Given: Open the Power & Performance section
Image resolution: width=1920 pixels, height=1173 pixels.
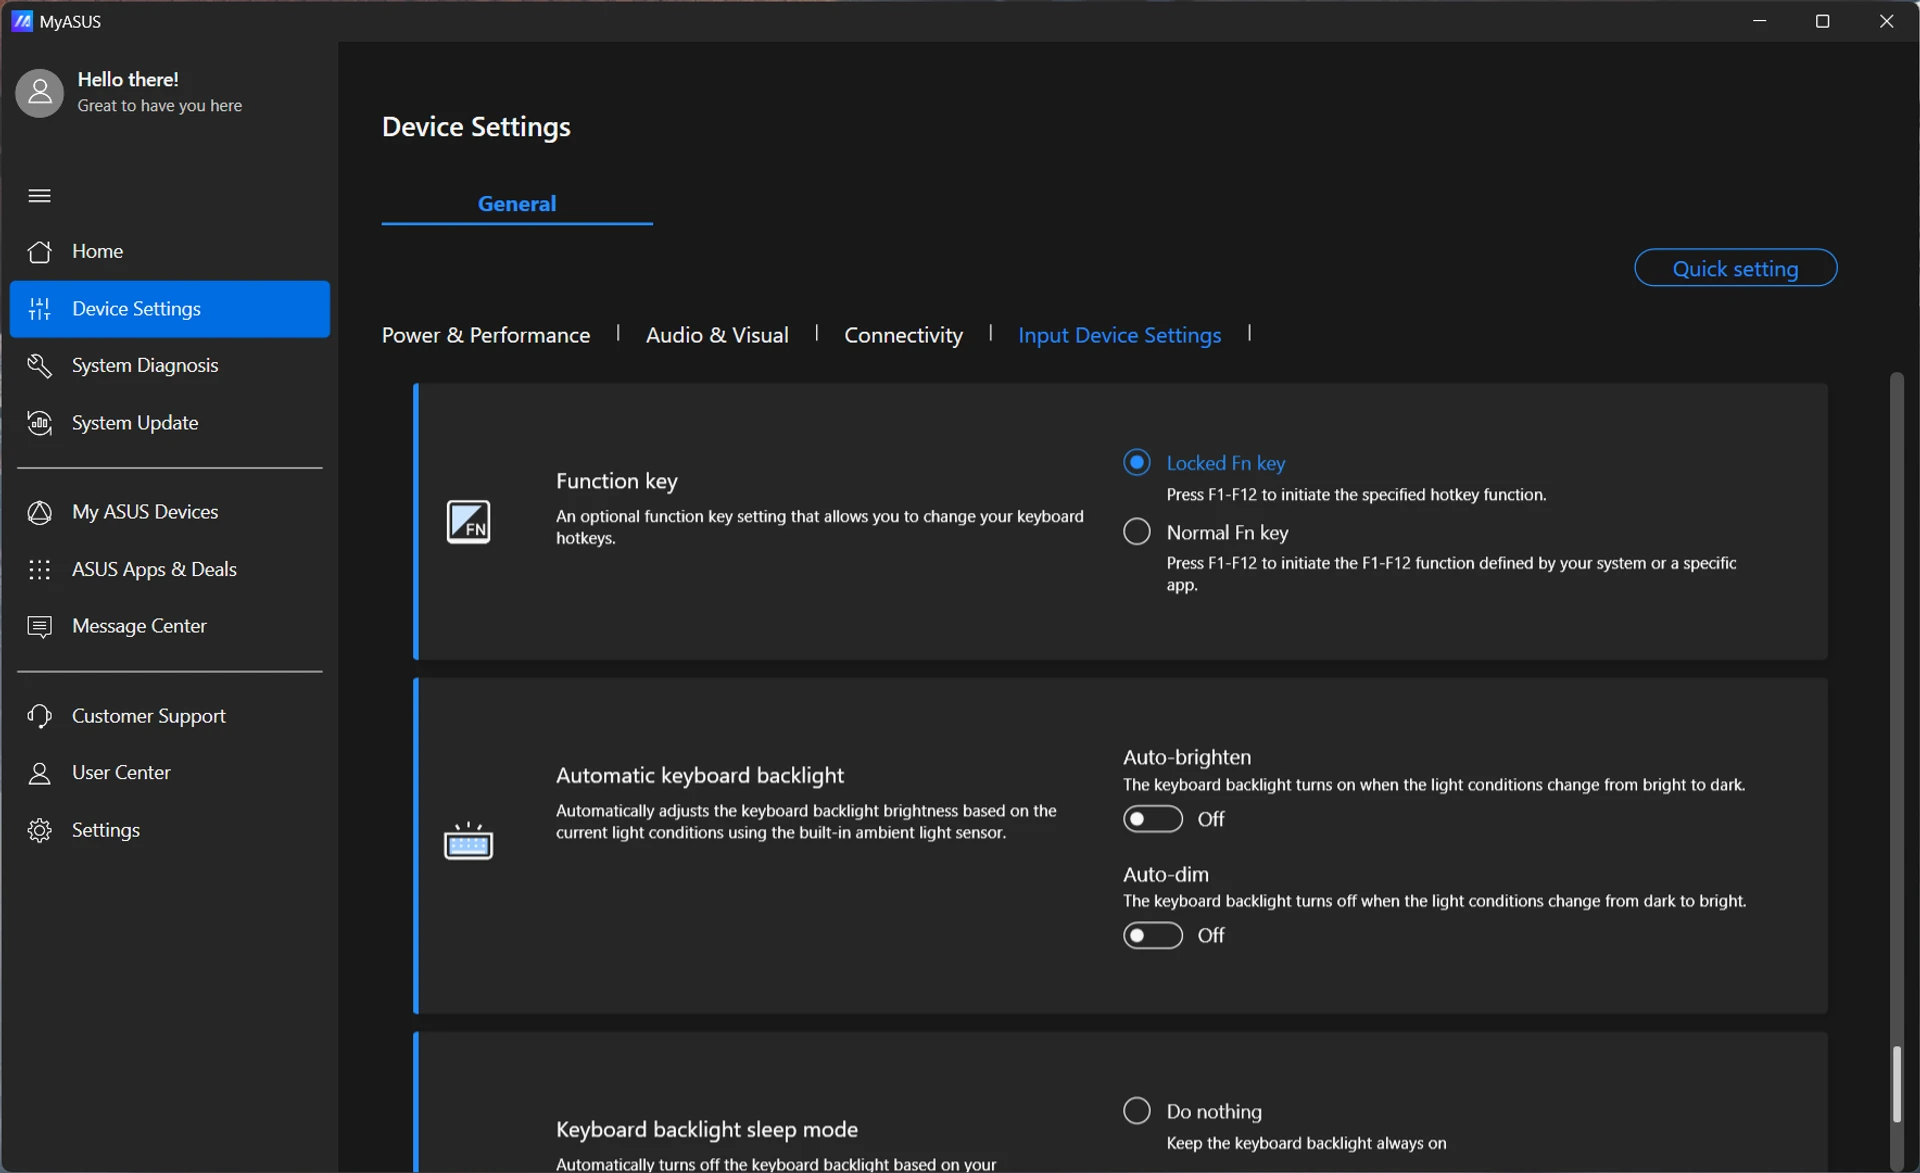Looking at the screenshot, I should (x=486, y=335).
